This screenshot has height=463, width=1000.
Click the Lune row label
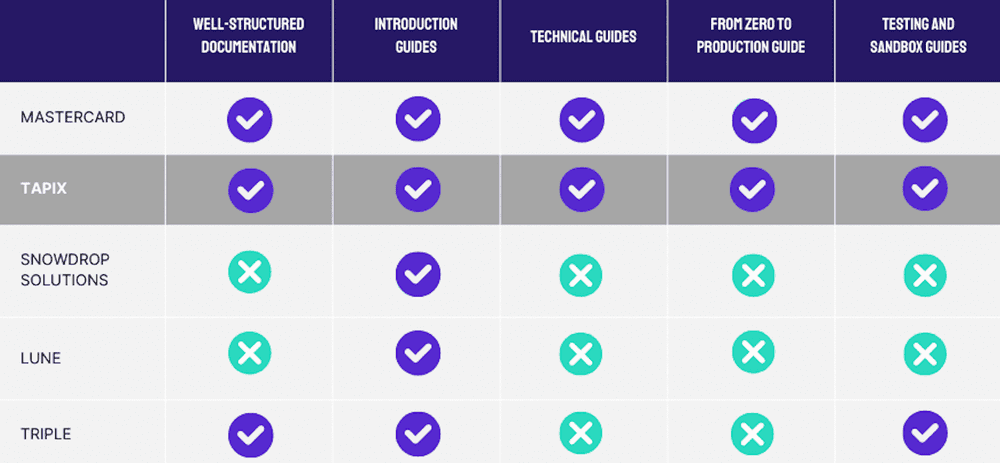(x=41, y=357)
